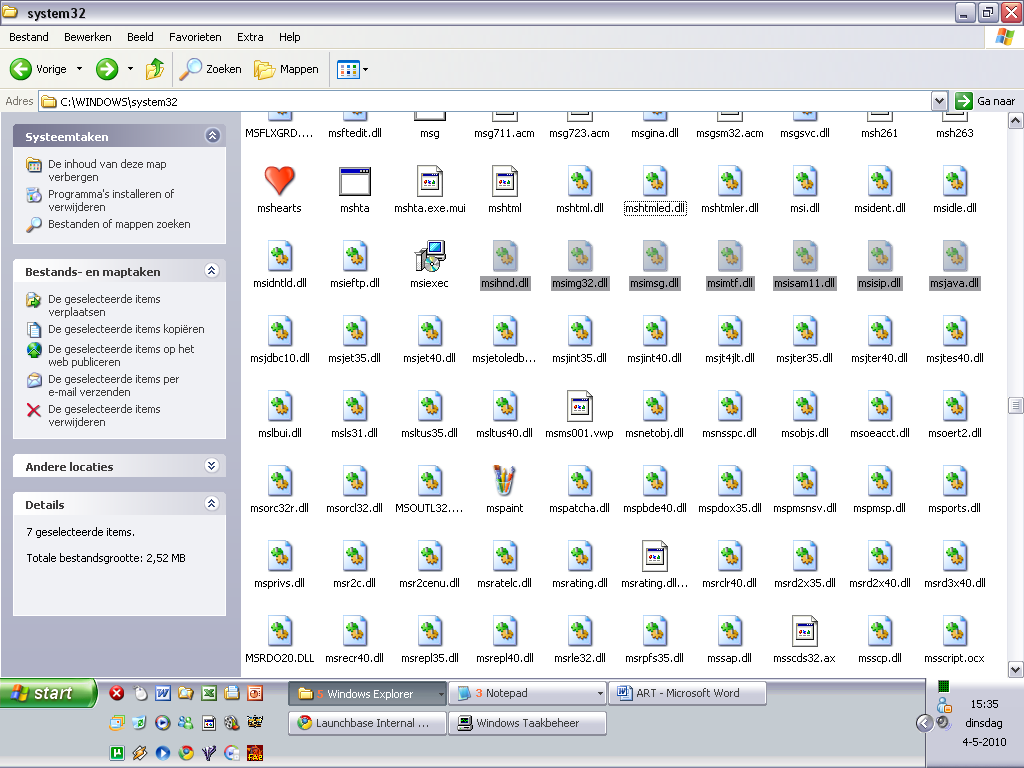
Task: Expand the Andere locaties panel
Action: coord(211,466)
